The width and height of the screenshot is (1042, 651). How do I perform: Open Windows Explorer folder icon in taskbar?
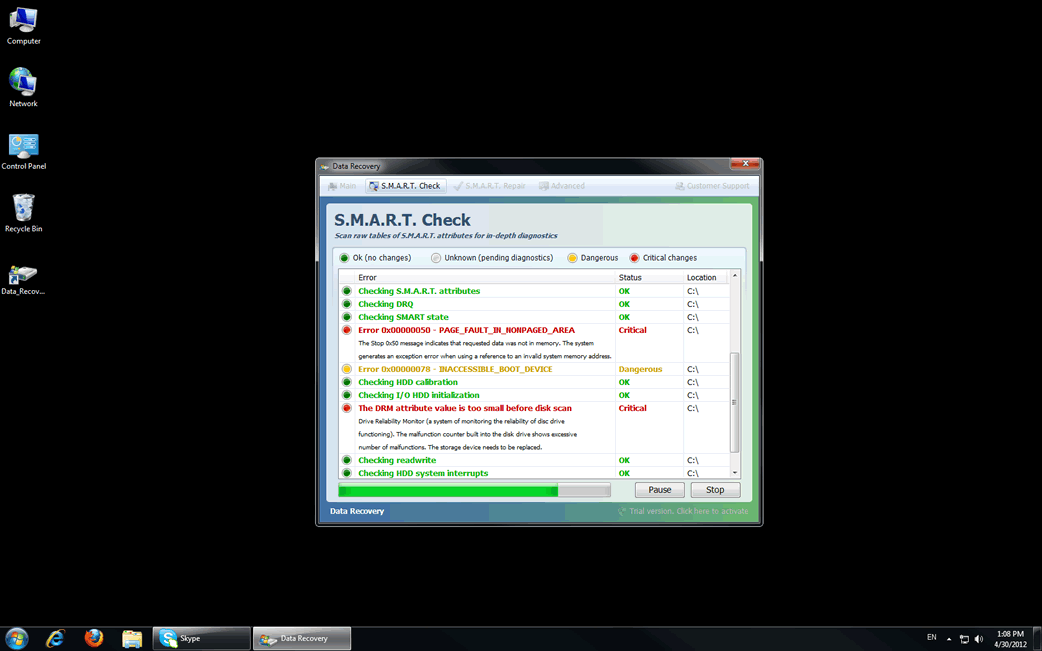coord(132,638)
